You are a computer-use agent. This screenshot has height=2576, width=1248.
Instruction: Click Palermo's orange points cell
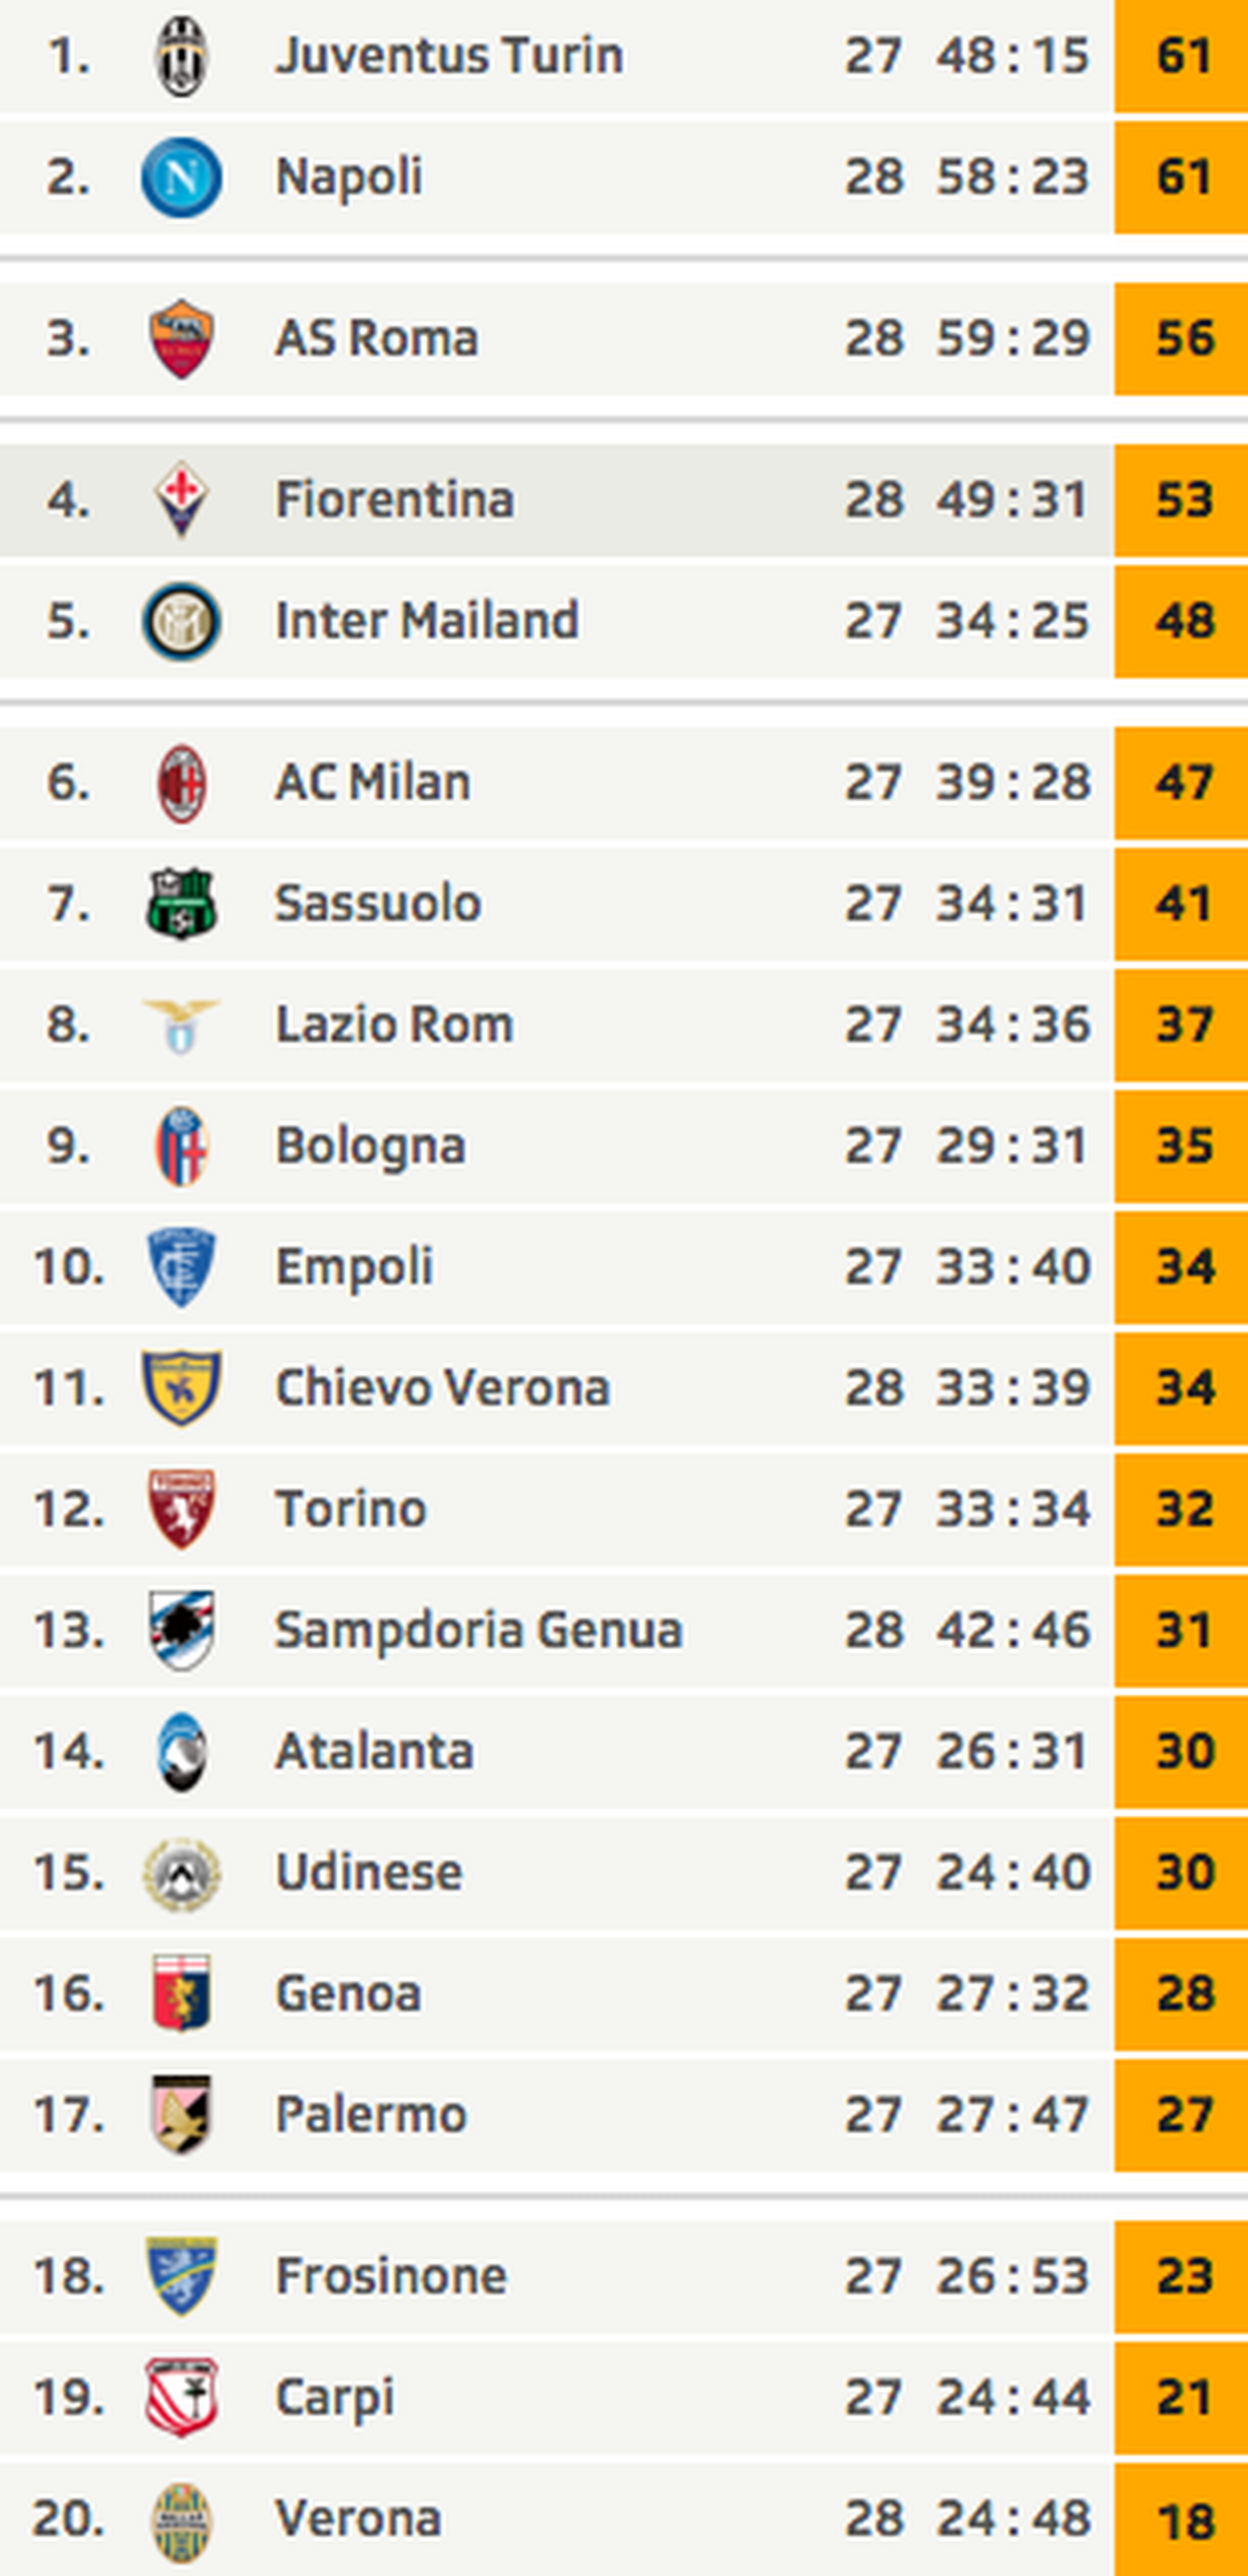coord(1183,2114)
